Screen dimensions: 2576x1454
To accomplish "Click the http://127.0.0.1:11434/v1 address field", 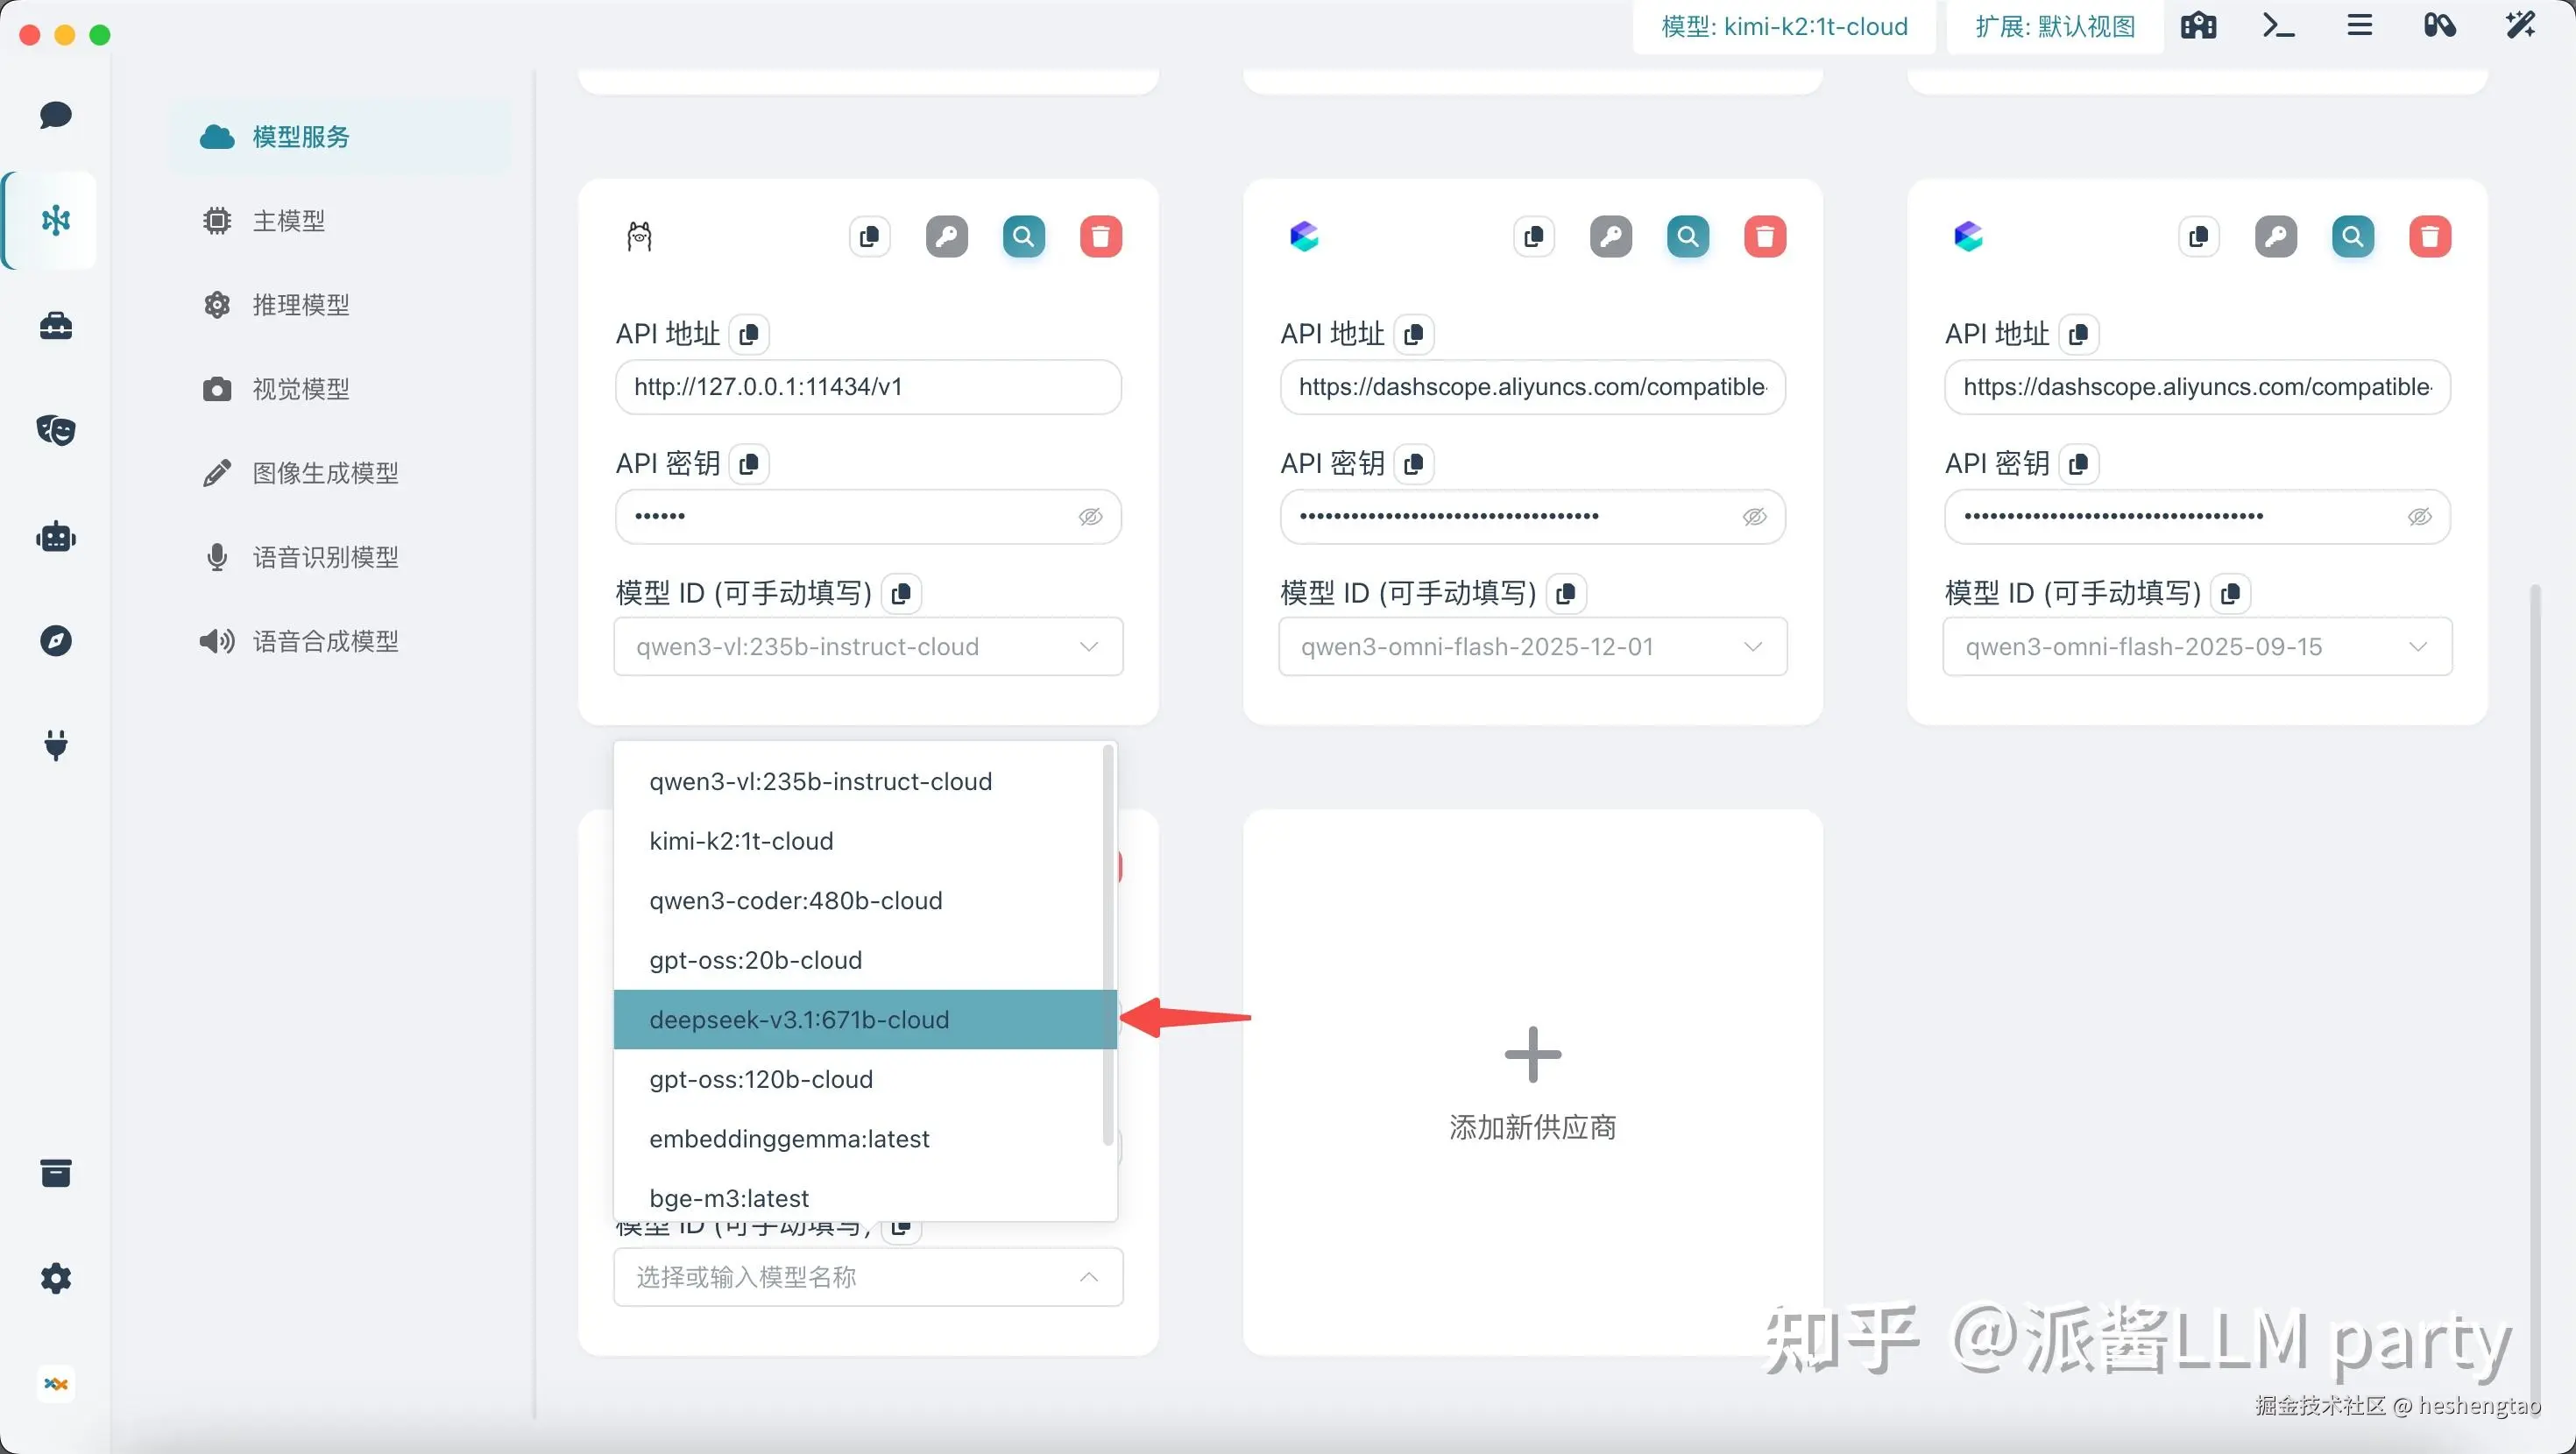I will point(868,387).
